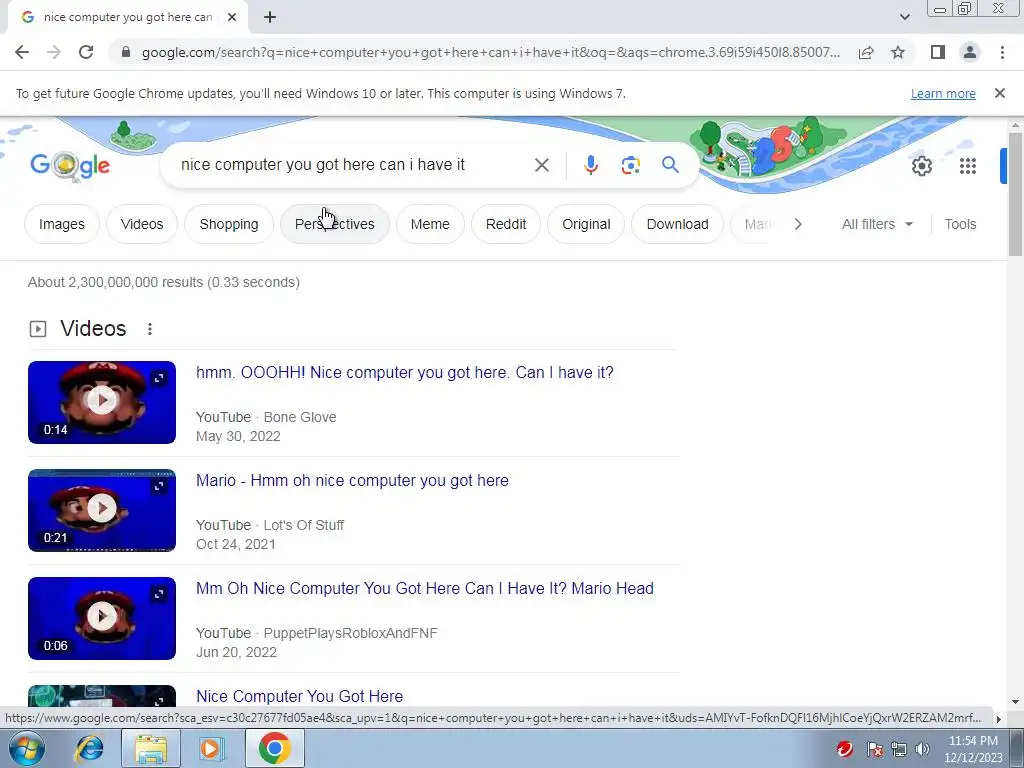Open the Google apps grid

click(x=968, y=166)
